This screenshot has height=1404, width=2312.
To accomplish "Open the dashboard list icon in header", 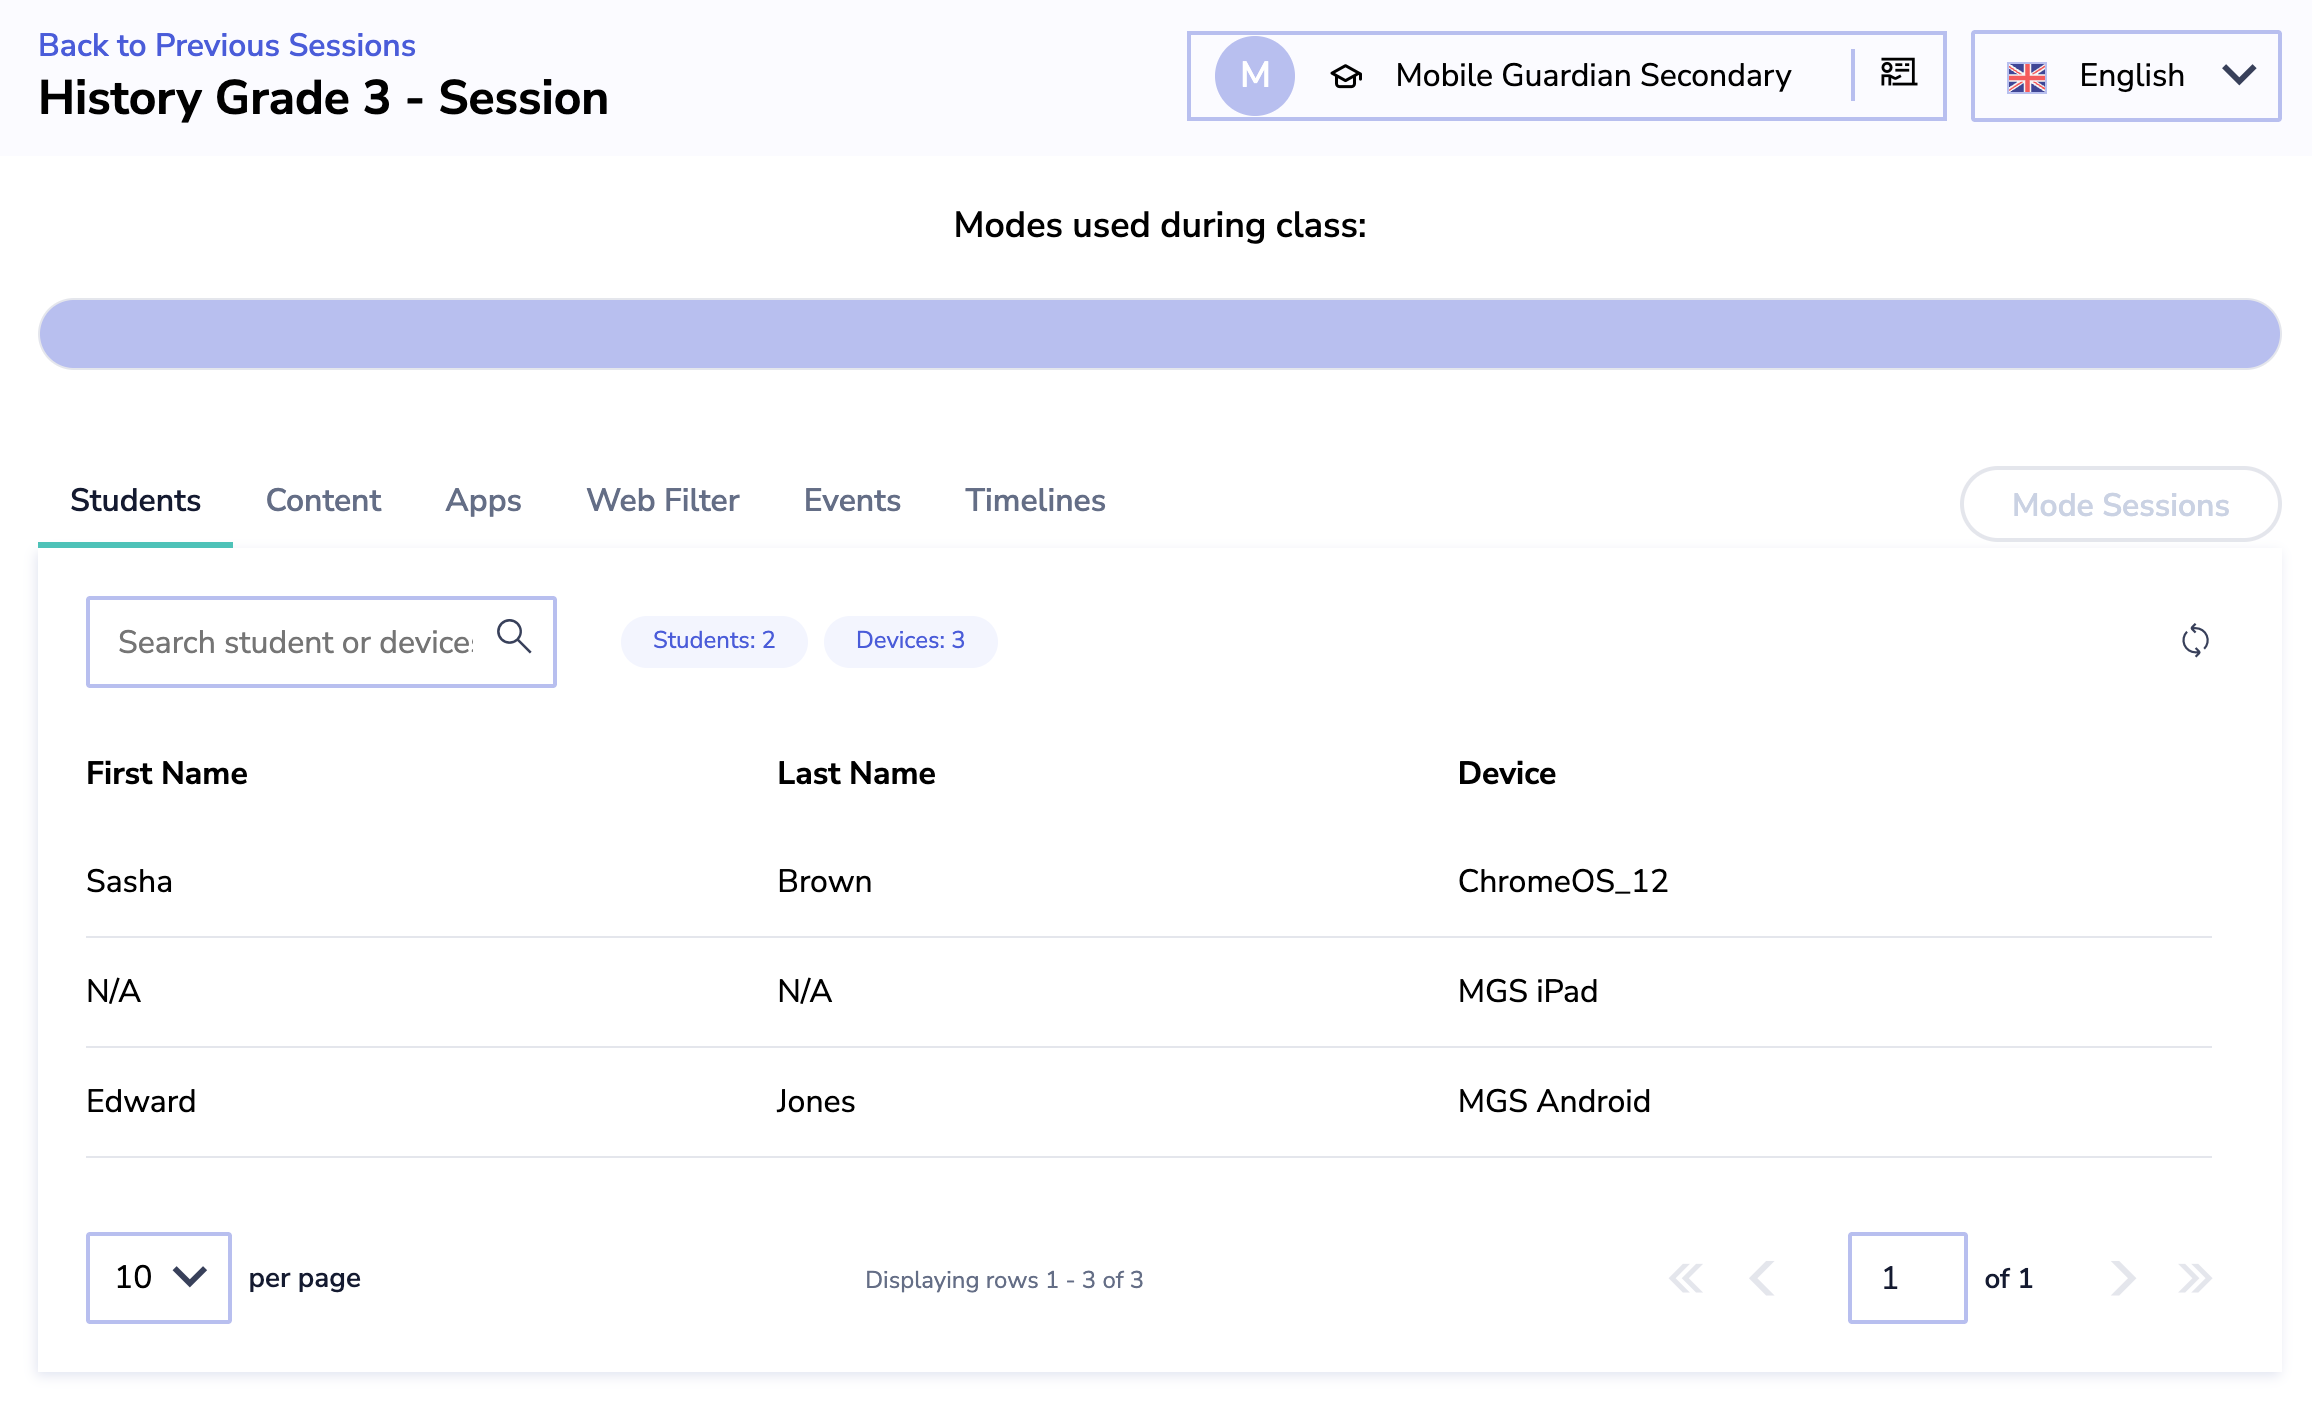I will click(x=1898, y=74).
